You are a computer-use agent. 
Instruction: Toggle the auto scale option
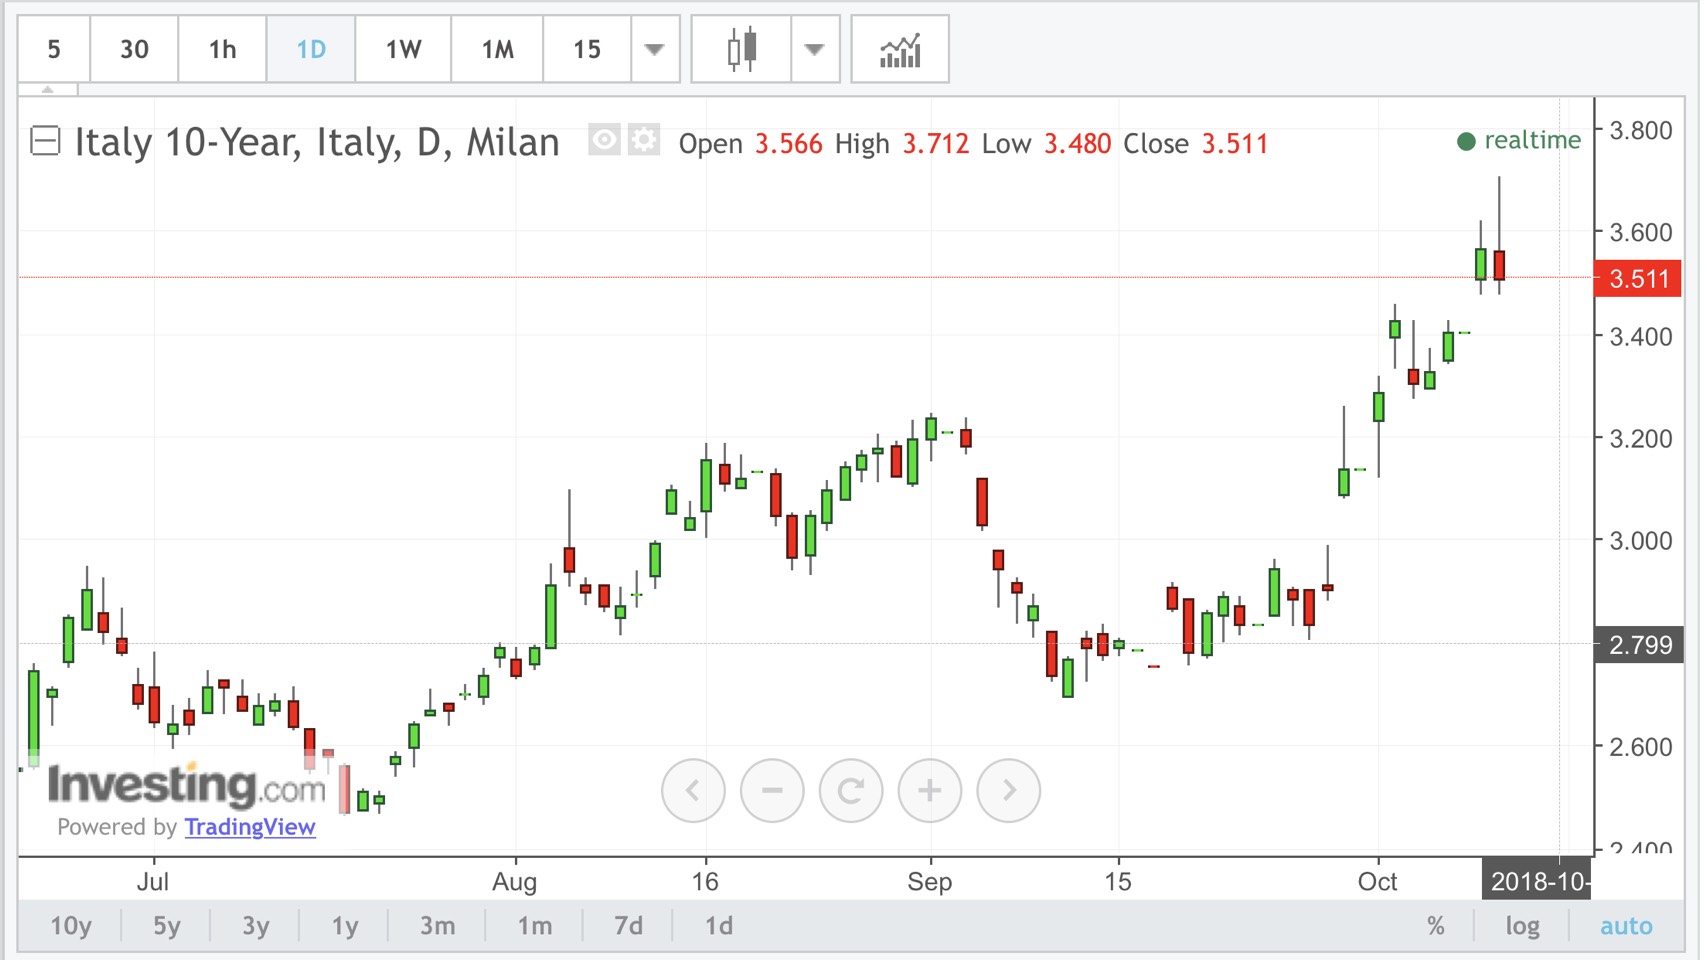[1626, 926]
